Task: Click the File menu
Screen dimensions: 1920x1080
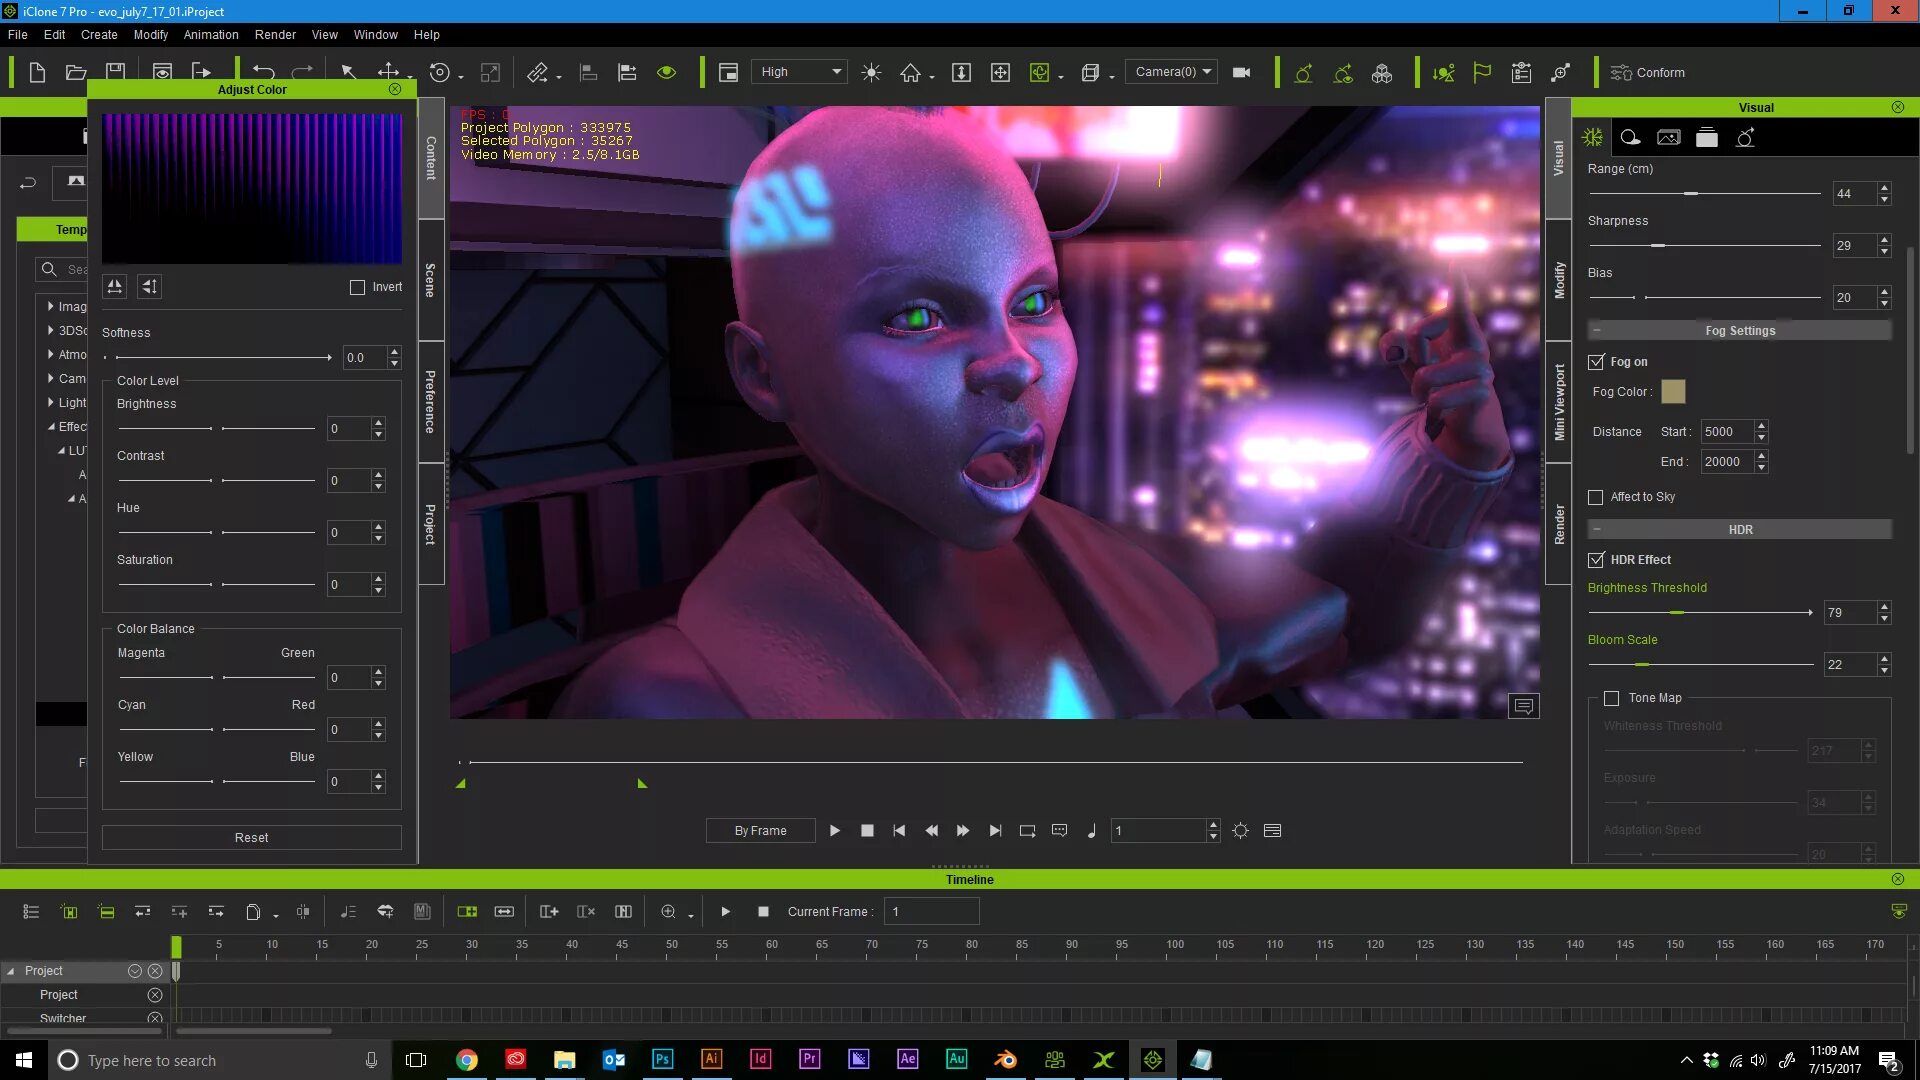Action: (x=18, y=34)
